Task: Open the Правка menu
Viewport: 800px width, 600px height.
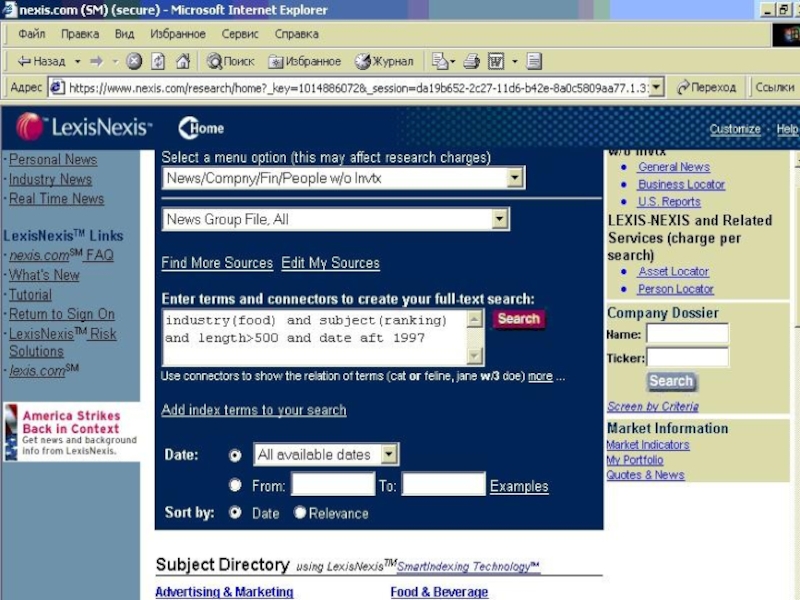Action: [x=80, y=34]
